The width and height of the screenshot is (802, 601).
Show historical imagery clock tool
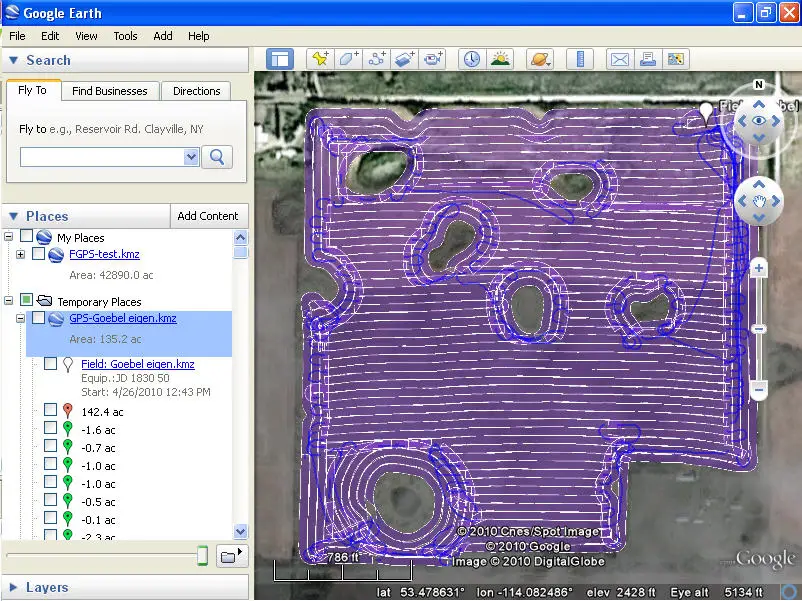[x=472, y=59]
